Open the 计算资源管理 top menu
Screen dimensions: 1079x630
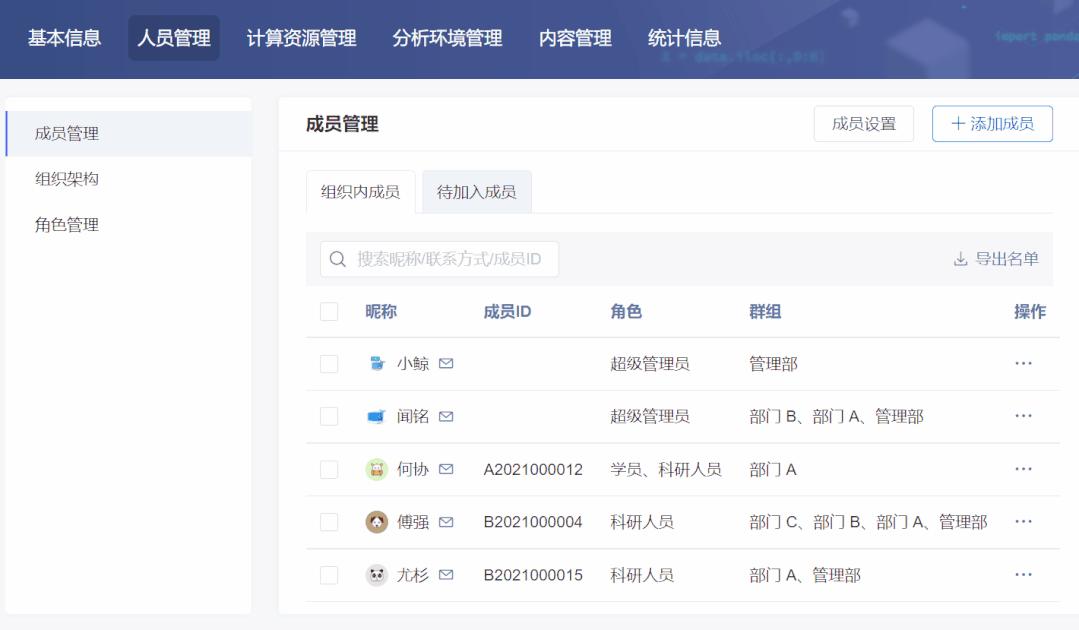(301, 39)
